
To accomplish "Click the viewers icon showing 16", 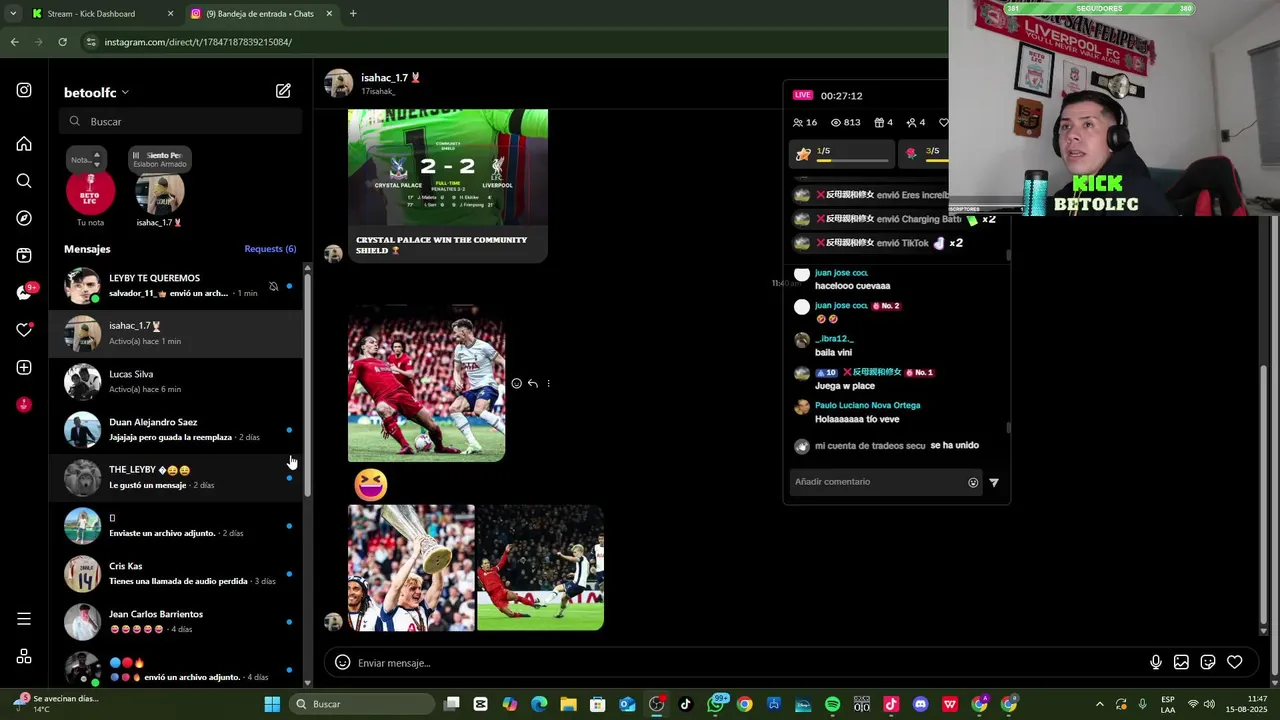I will coord(798,123).
